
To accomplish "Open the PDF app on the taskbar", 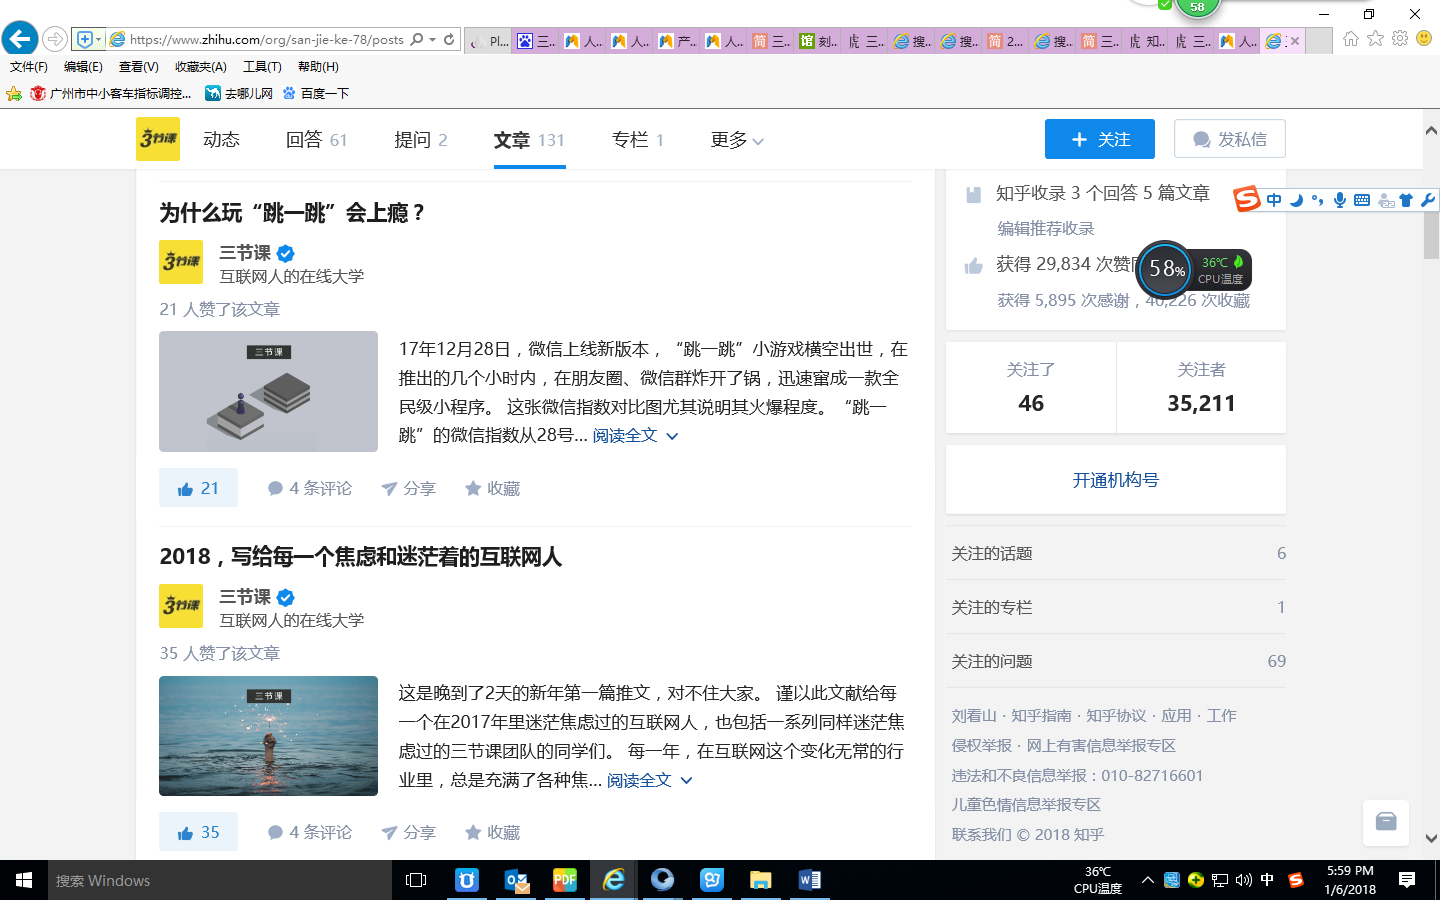I will coord(565,880).
